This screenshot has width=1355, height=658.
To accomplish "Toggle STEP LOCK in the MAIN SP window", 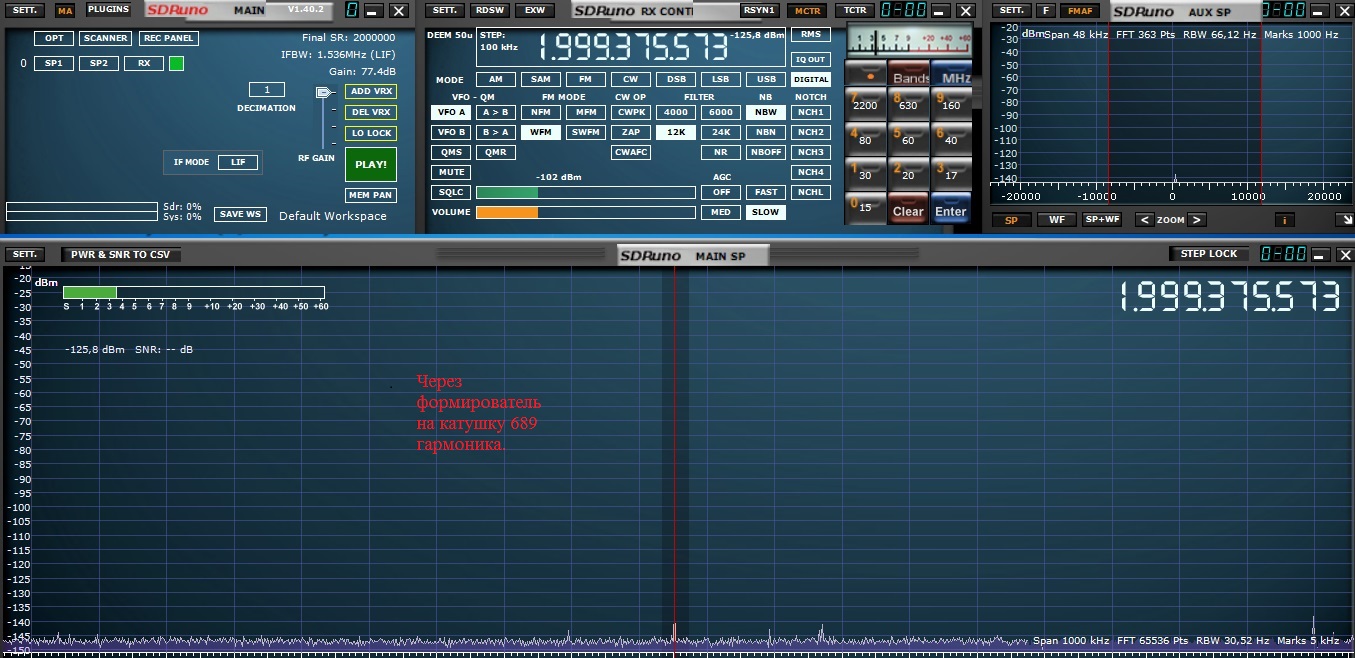I will click(1209, 254).
